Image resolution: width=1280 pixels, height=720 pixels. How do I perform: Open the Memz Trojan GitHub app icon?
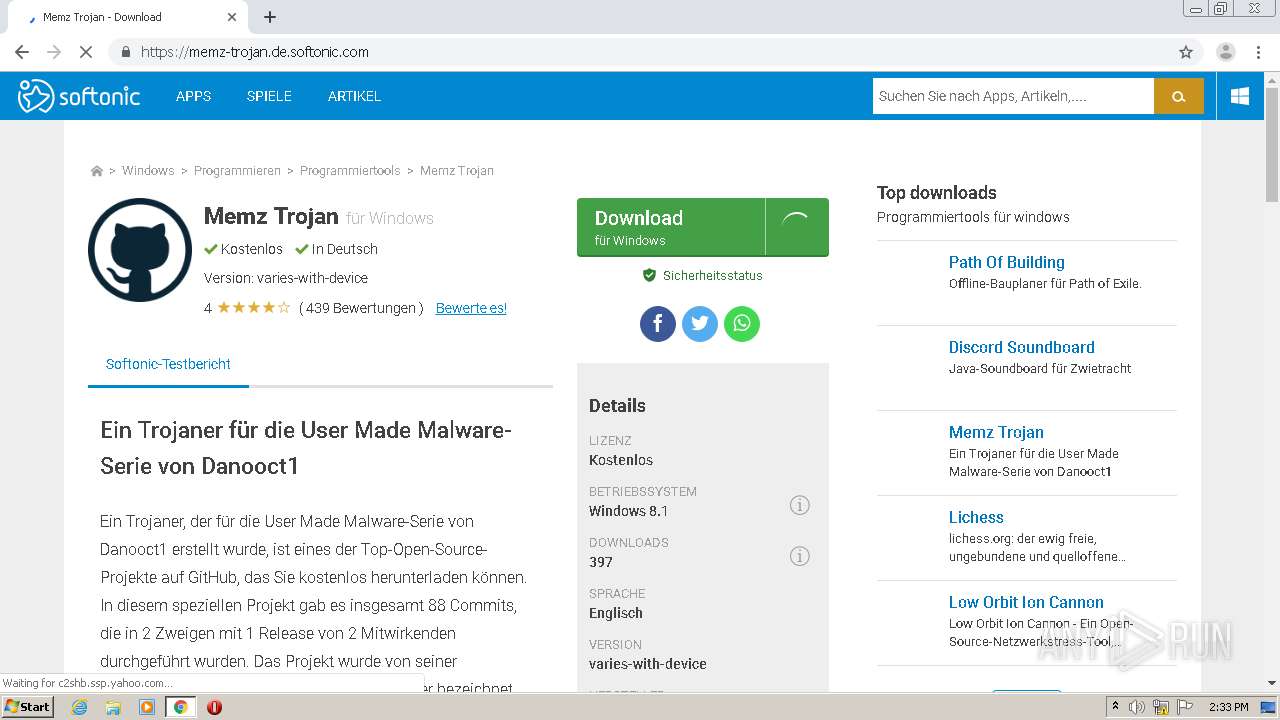(140, 250)
